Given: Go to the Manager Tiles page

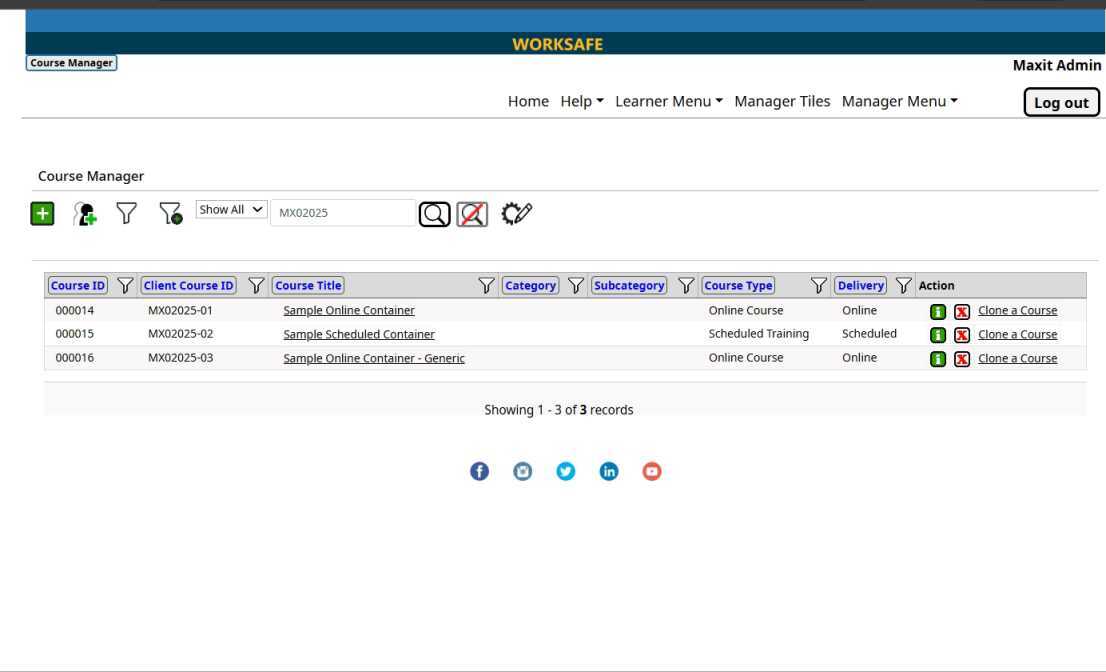Looking at the screenshot, I should [782, 101].
